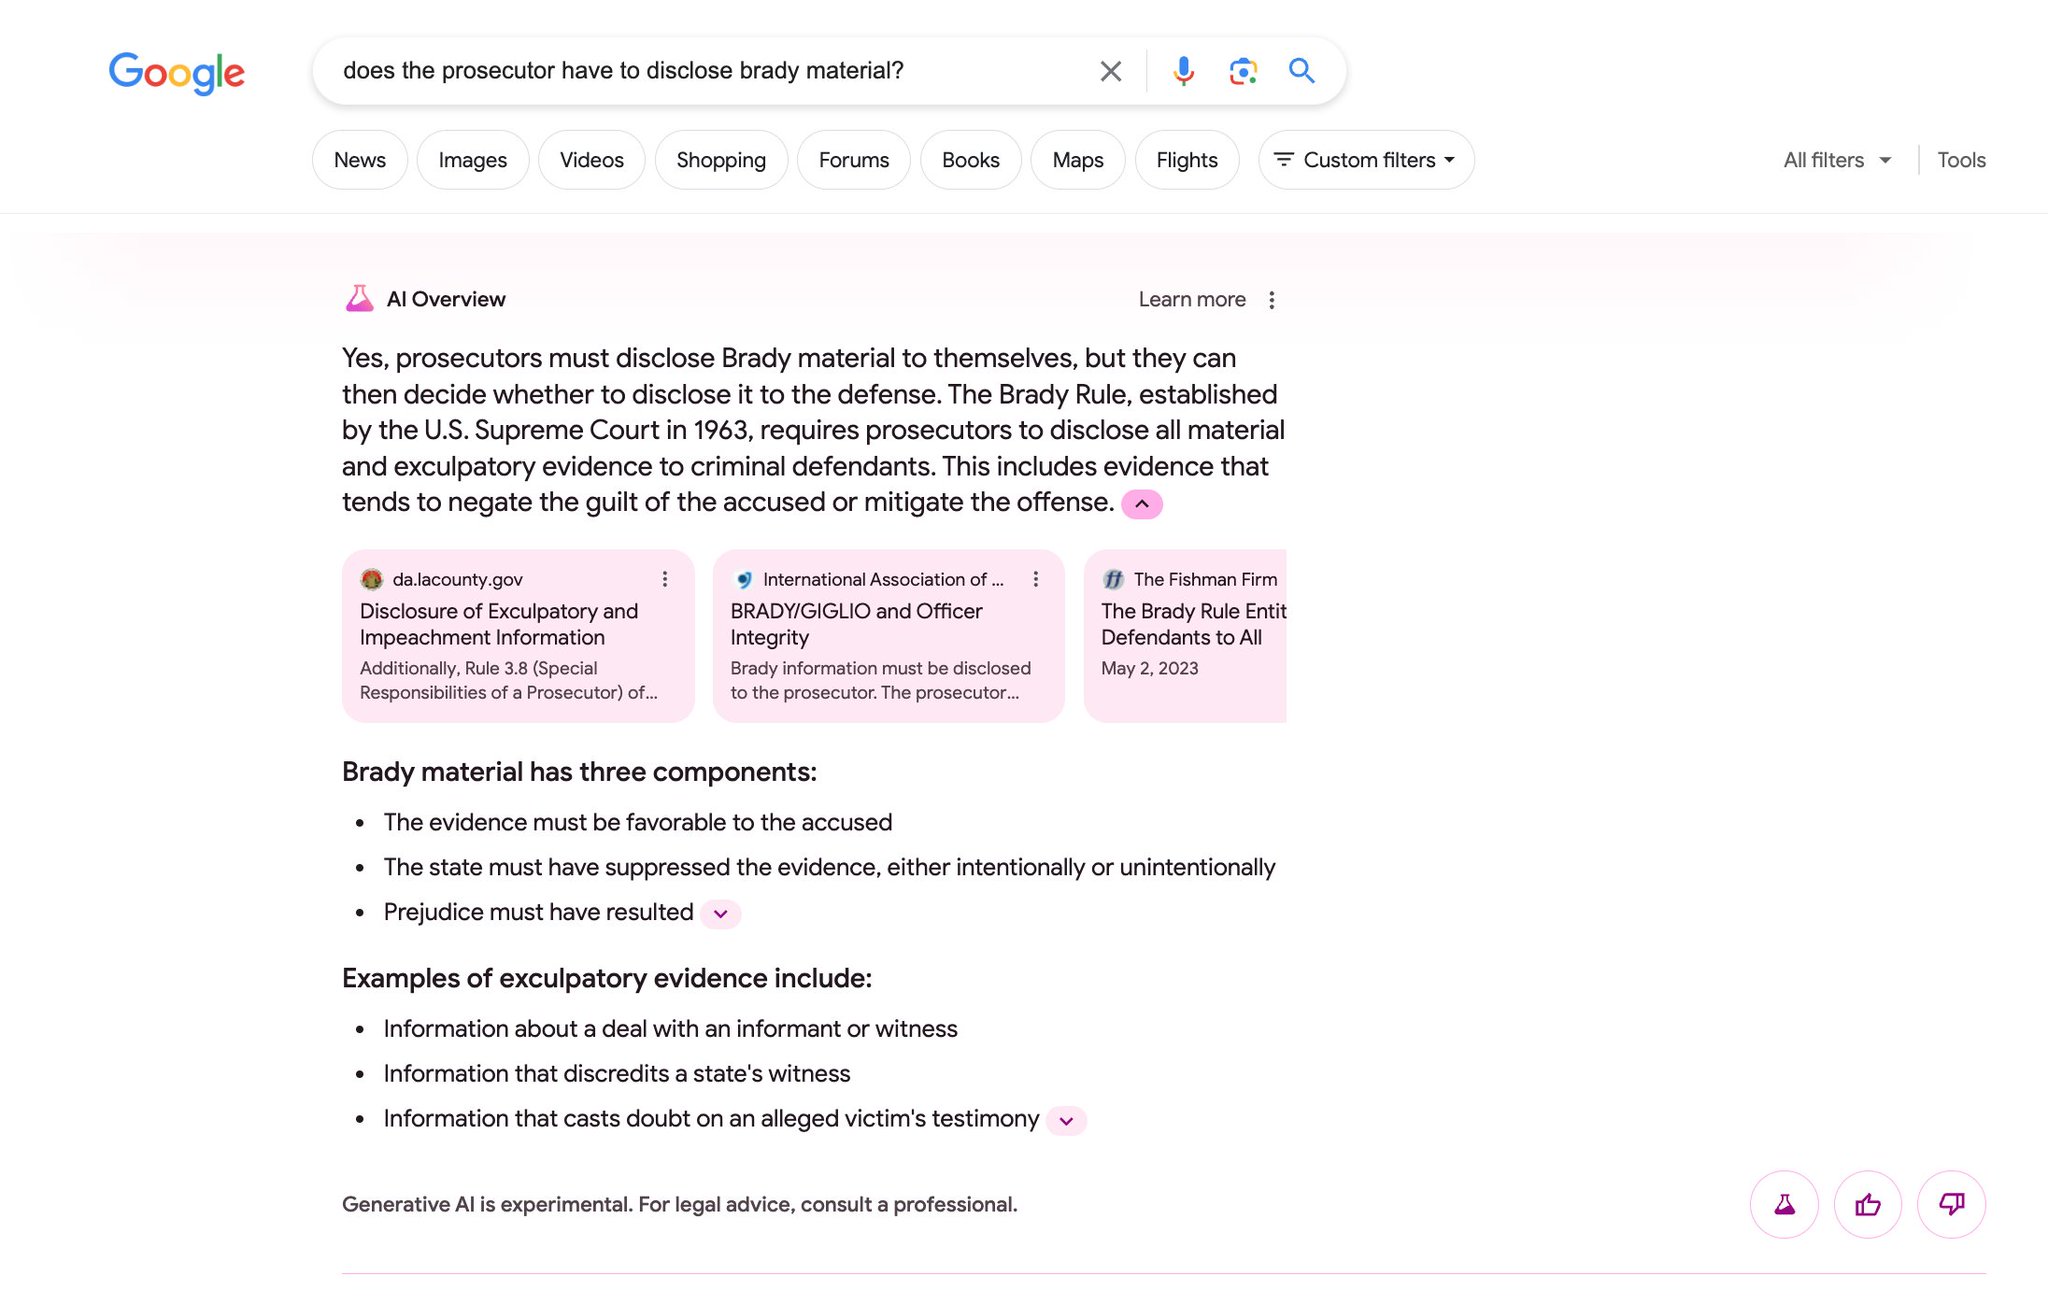Click the International Association favicon
Viewport: 2048px width, 1304px height.
click(x=742, y=579)
